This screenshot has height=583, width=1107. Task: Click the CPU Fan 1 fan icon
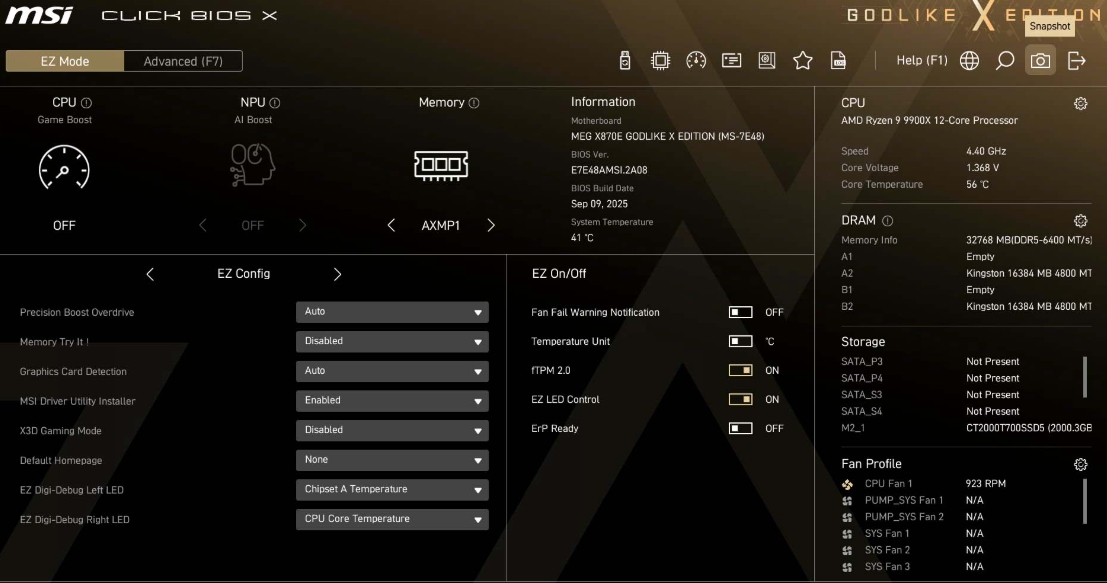[847, 484]
